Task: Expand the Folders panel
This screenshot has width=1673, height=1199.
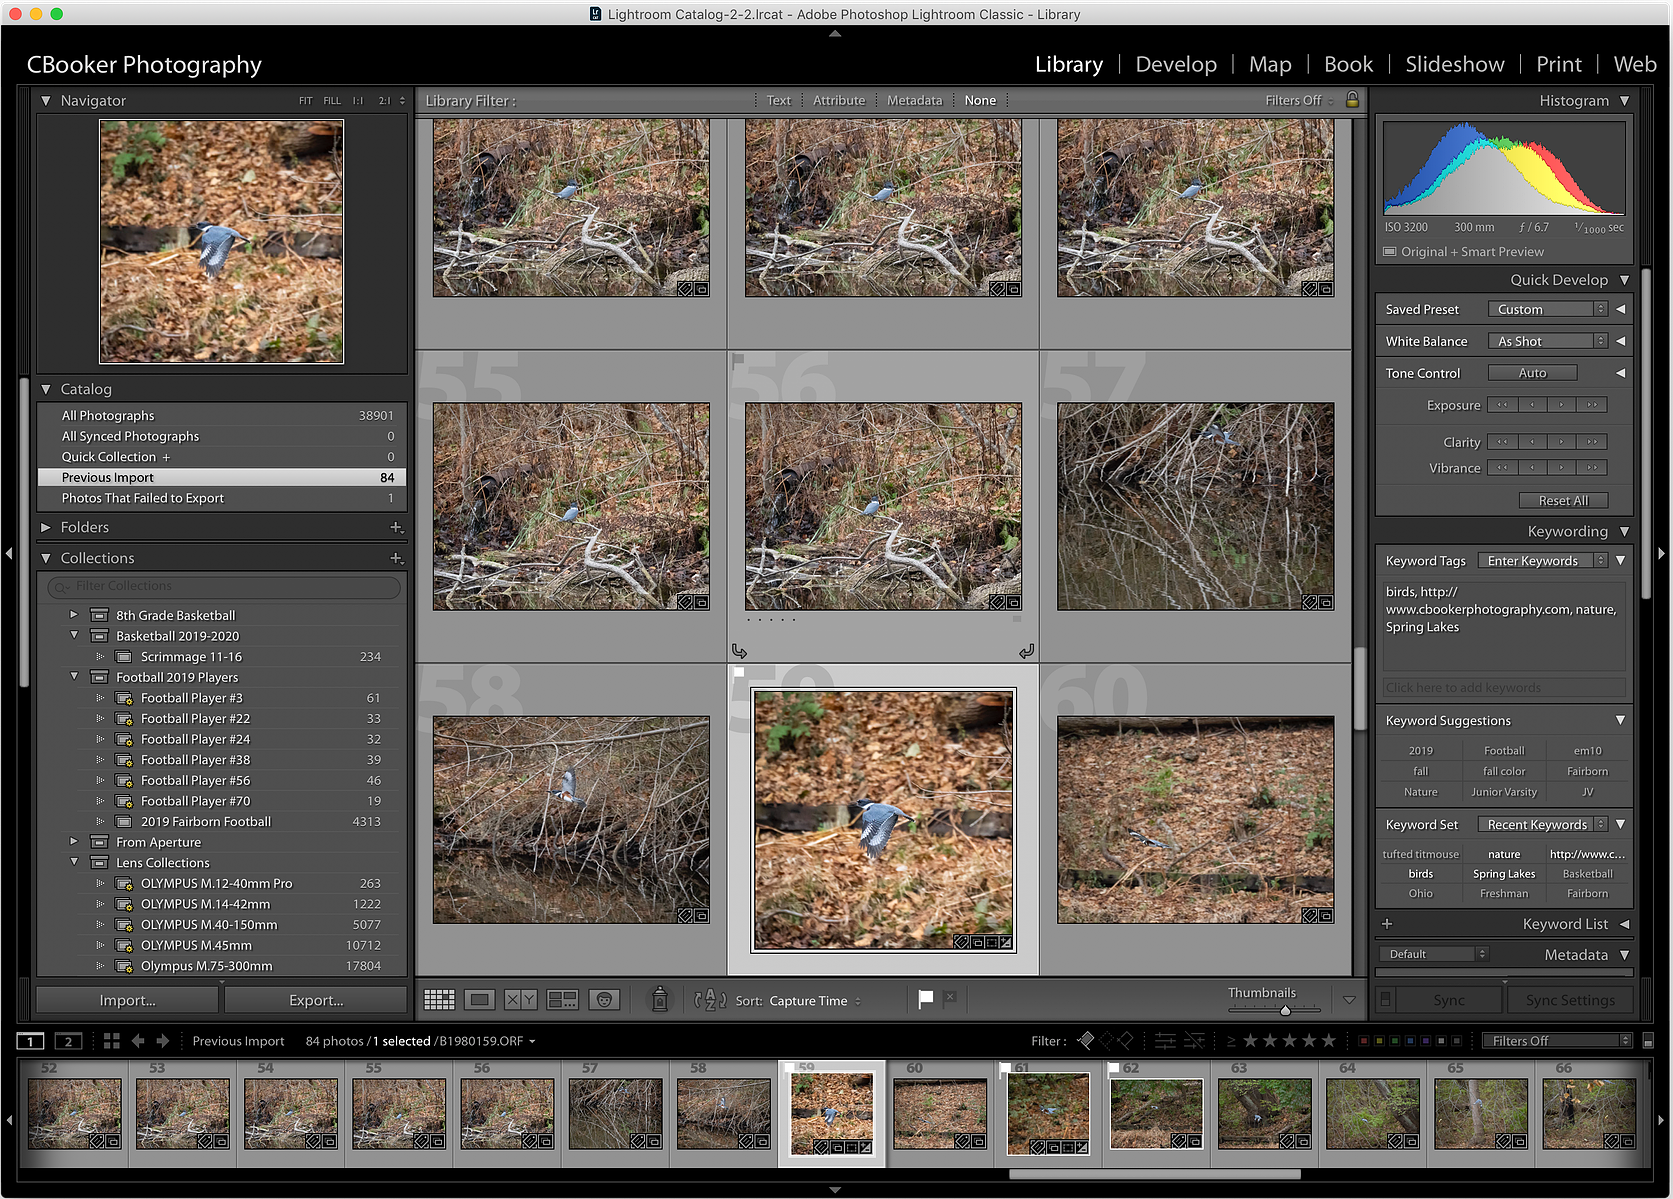Action: 45,527
